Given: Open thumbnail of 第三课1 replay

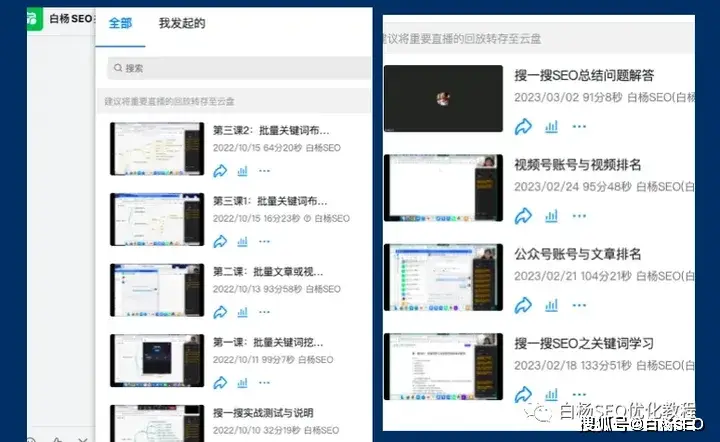Looking at the screenshot, I should [x=157, y=219].
